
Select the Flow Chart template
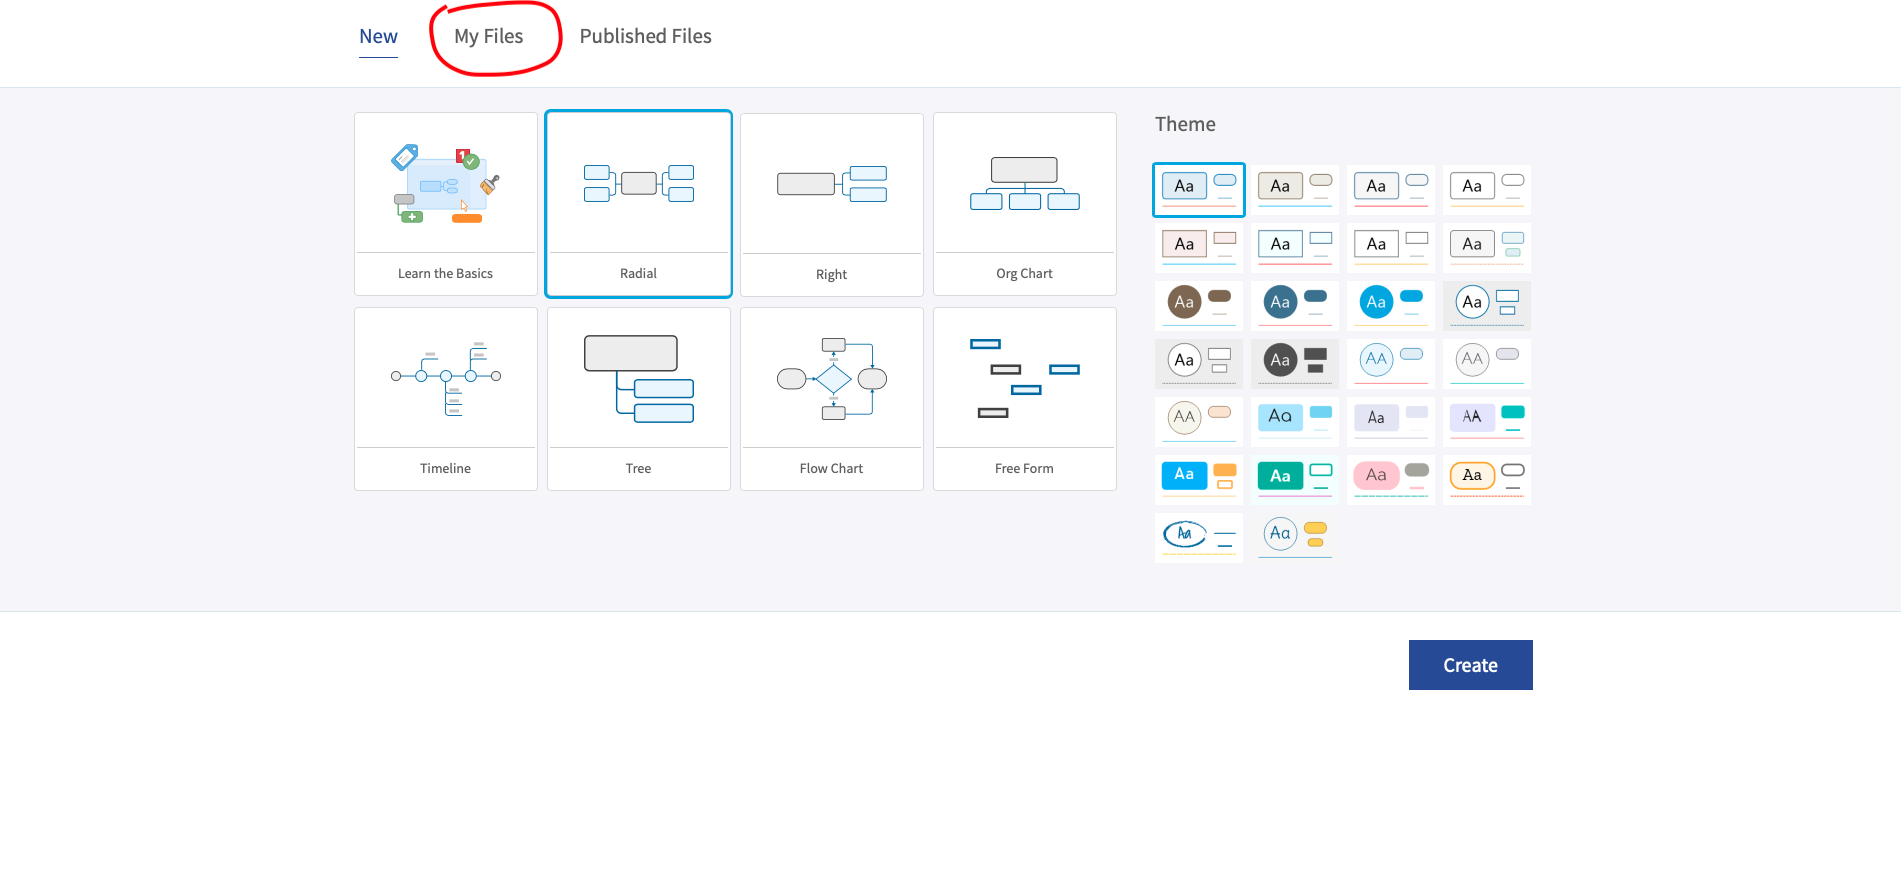coord(831,398)
